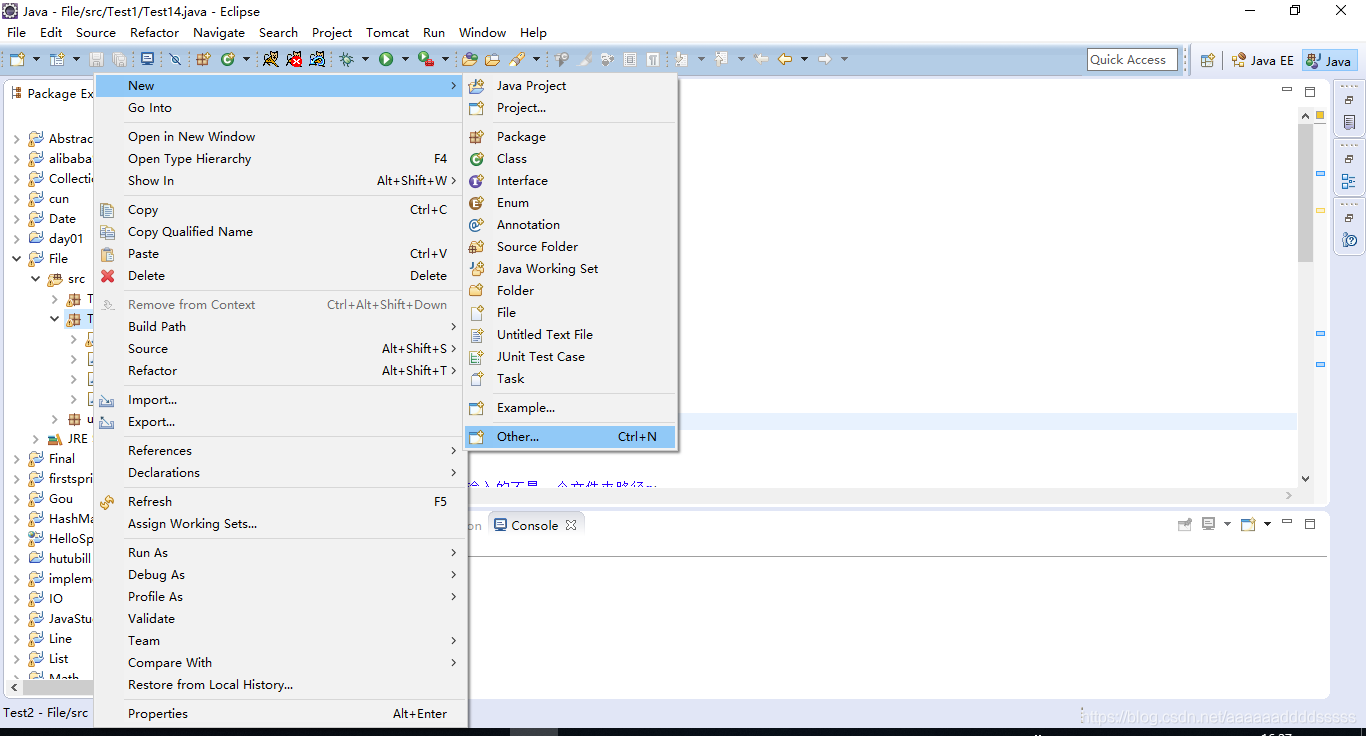Open the Open Console dropdown arrow
The image size is (1366, 736).
[1267, 524]
